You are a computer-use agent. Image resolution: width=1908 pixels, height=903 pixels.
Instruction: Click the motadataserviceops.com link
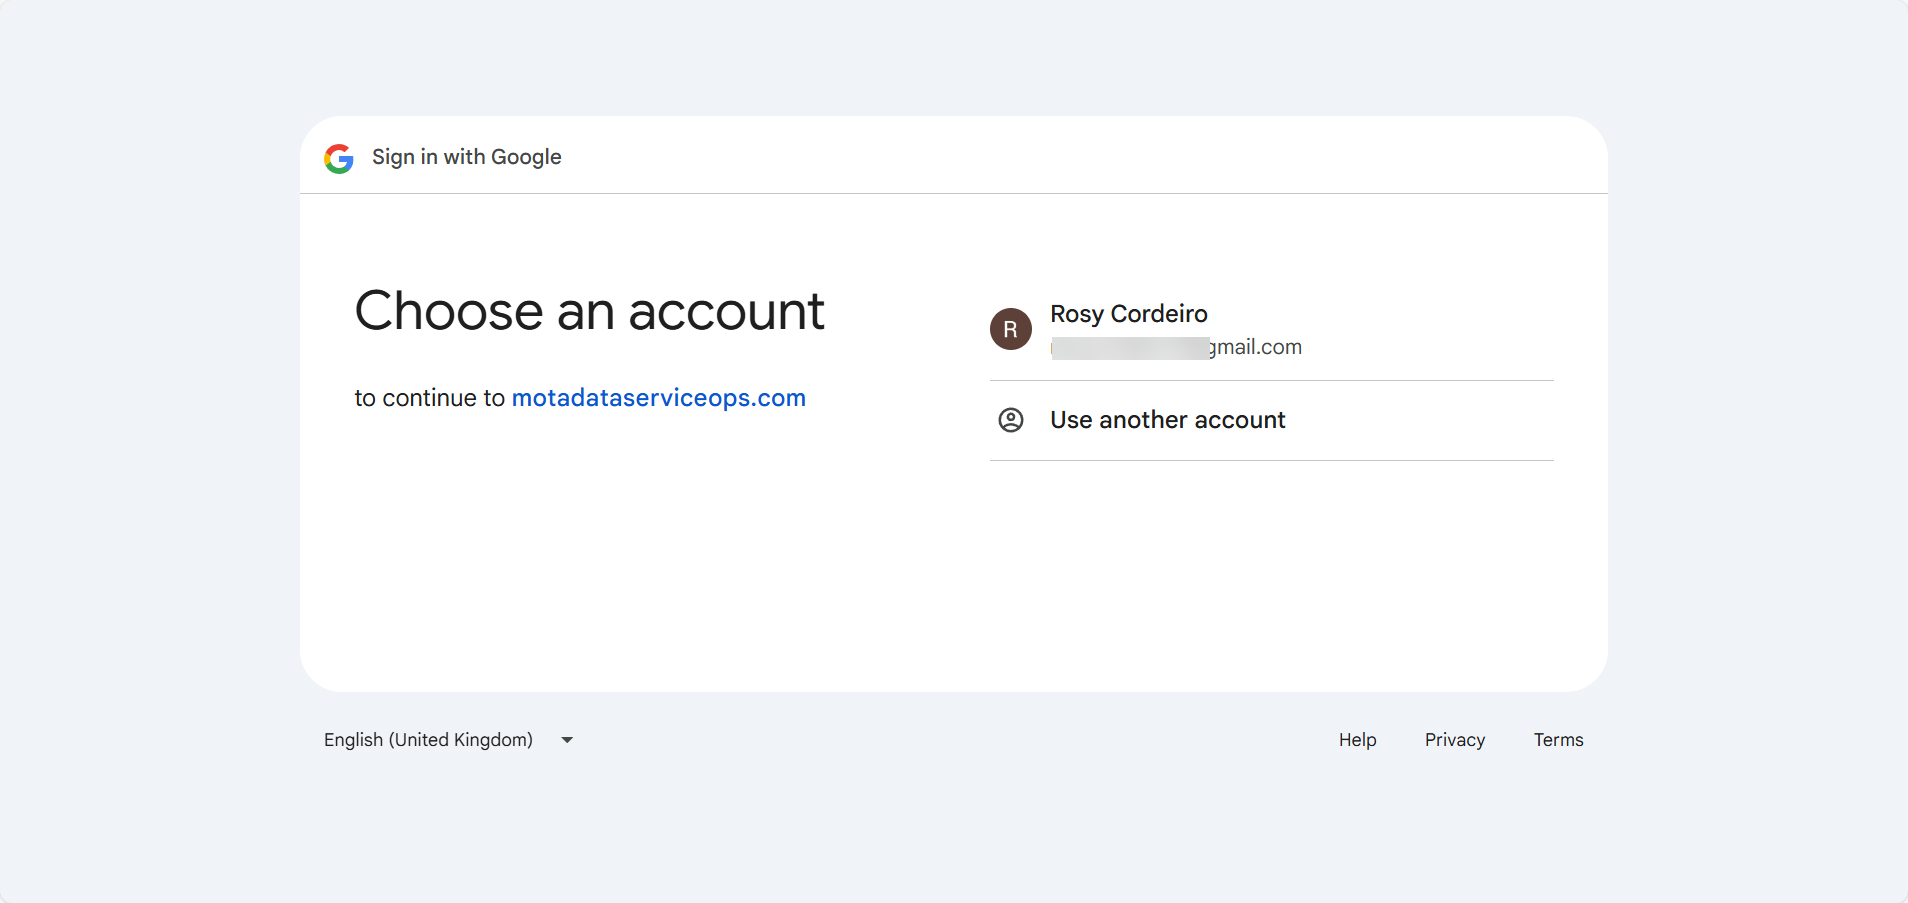click(x=658, y=398)
